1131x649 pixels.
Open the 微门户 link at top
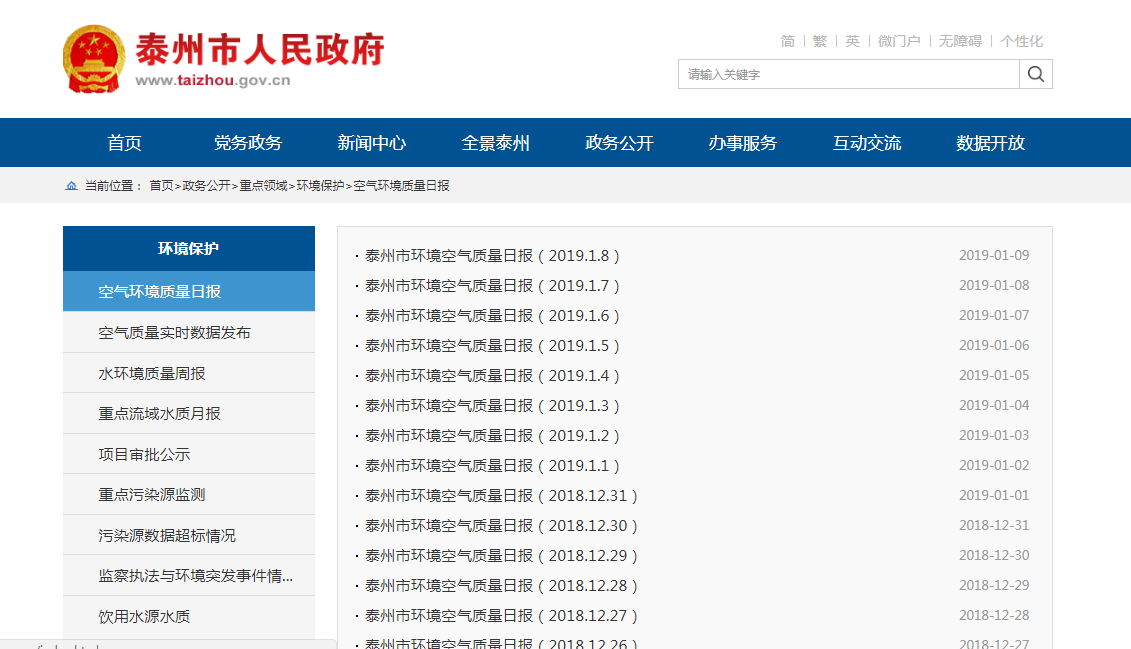(899, 41)
